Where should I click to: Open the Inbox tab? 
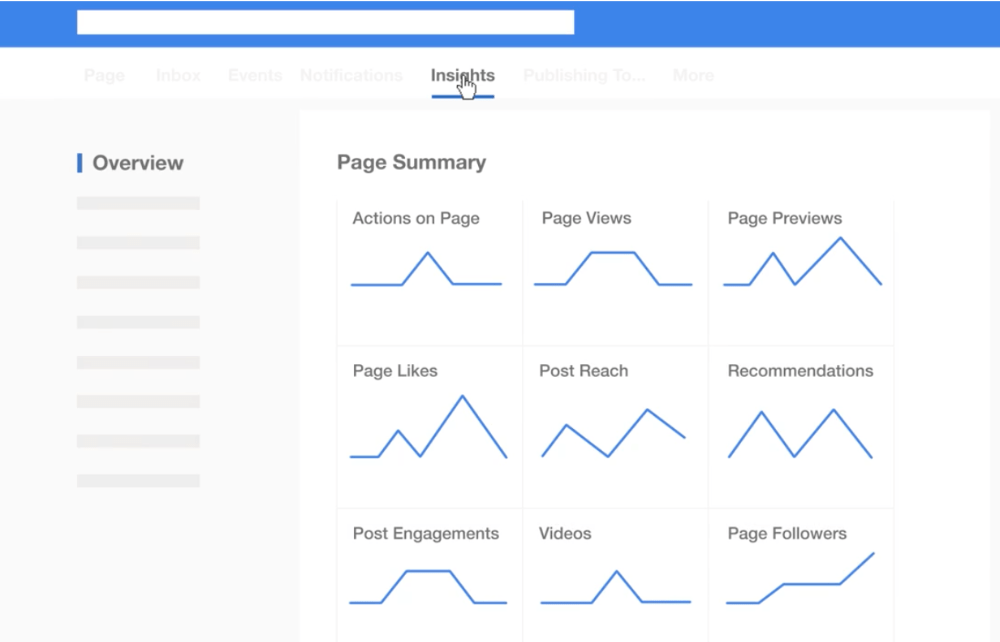(178, 76)
